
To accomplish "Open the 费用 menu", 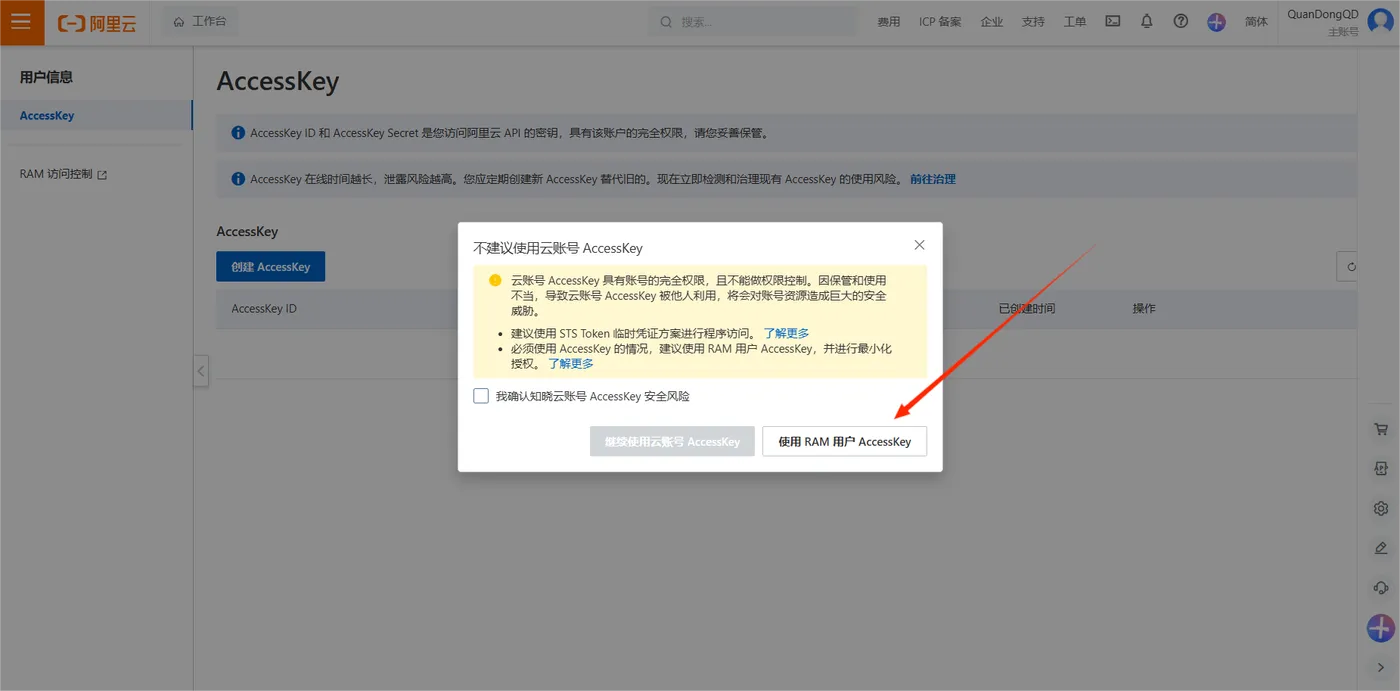I will click(x=888, y=22).
